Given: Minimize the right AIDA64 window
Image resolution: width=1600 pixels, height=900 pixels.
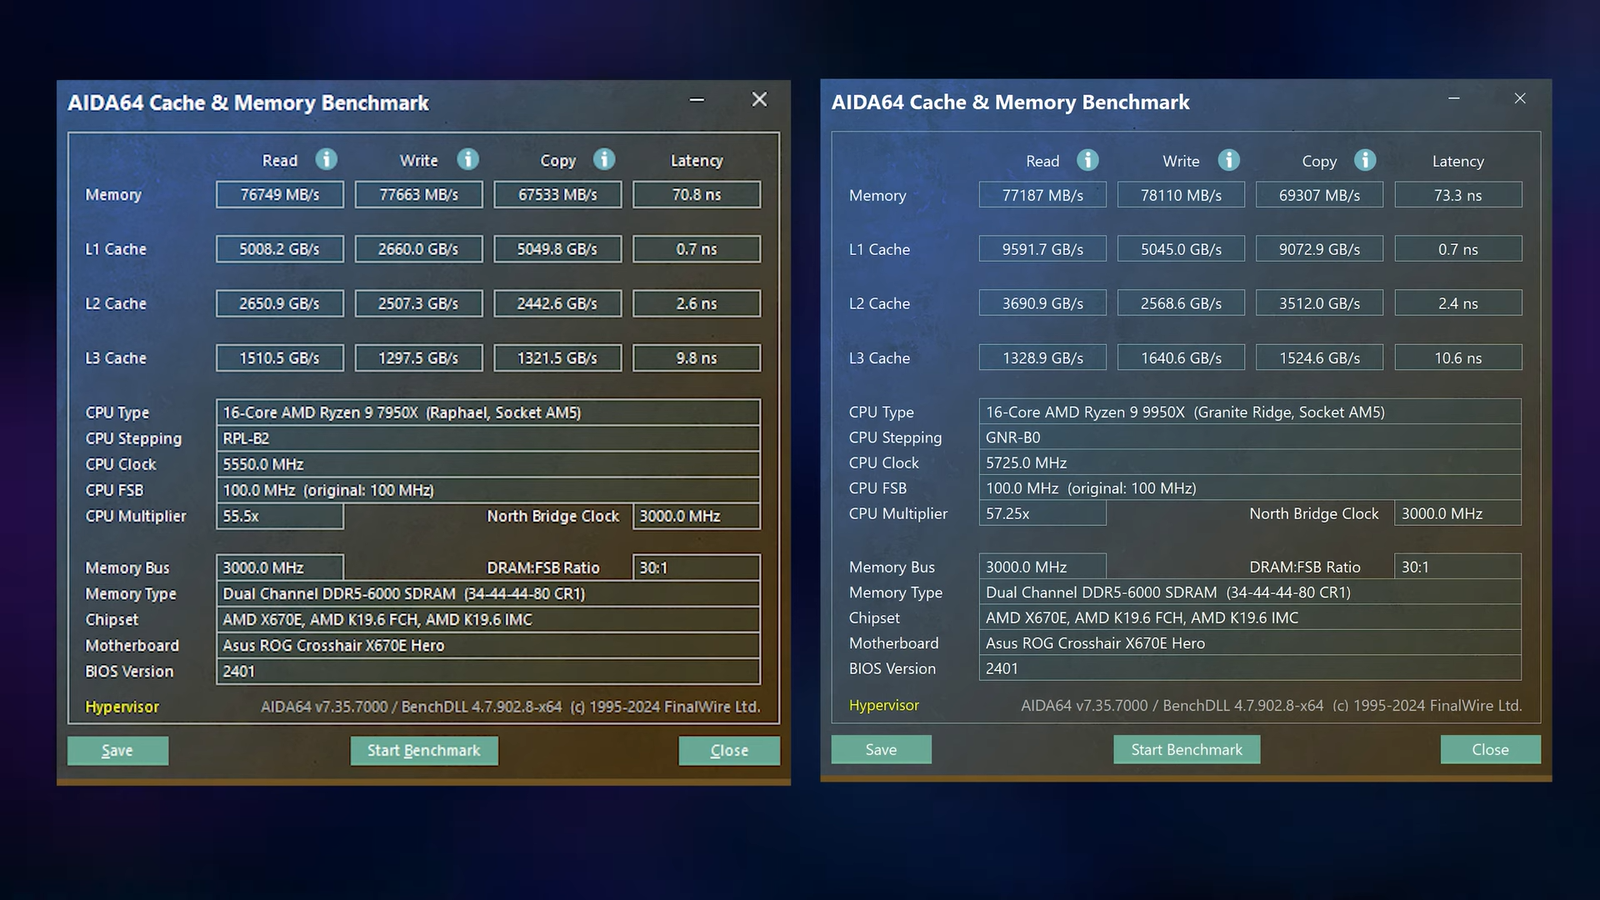Looking at the screenshot, I should click(x=1454, y=99).
